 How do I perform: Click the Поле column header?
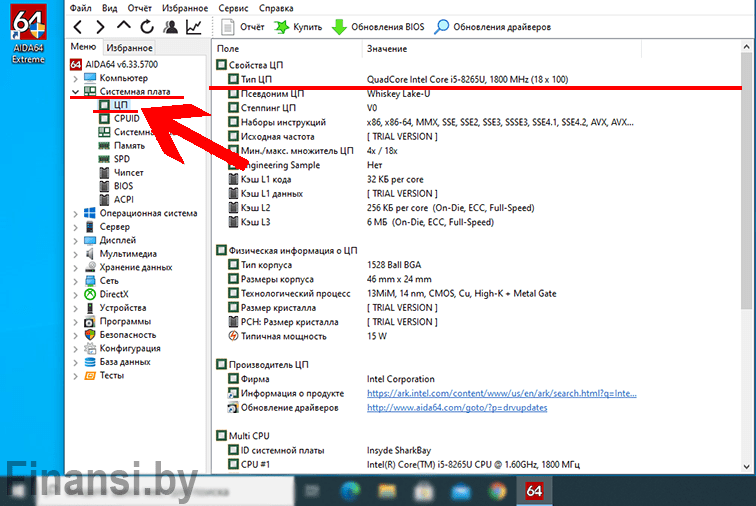(286, 49)
